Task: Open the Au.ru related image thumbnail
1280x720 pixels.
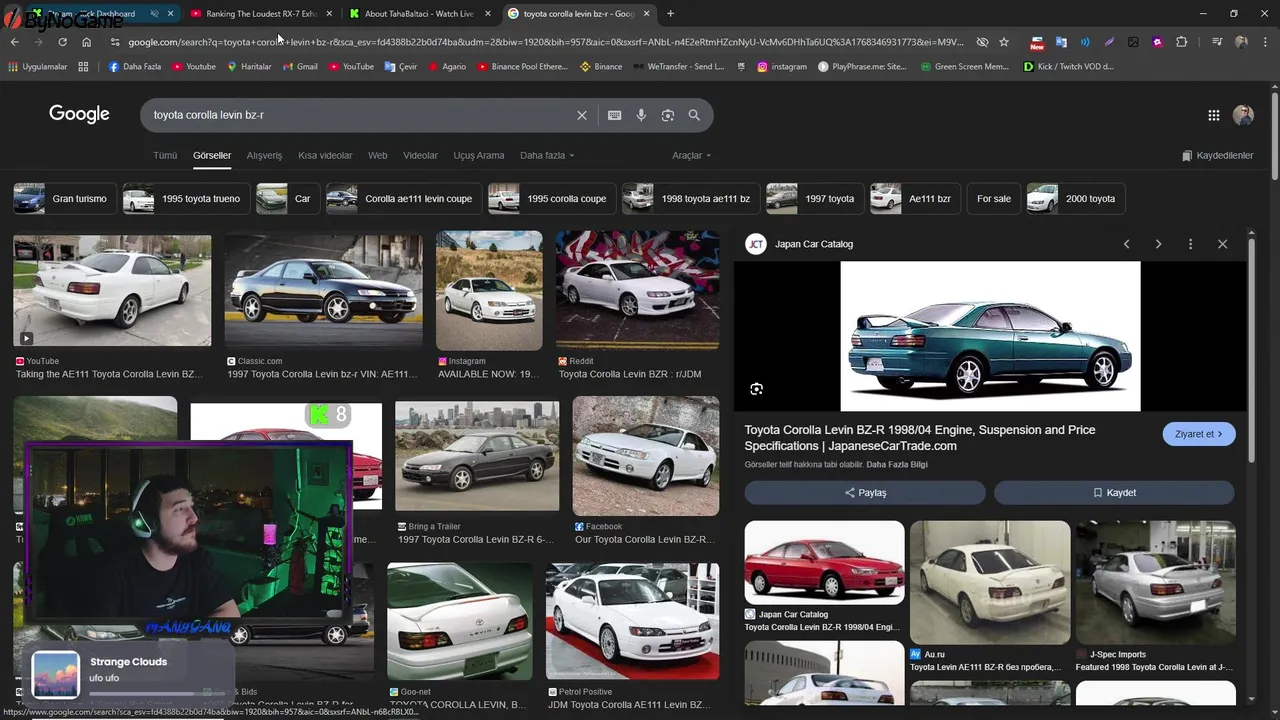Action: [990, 582]
